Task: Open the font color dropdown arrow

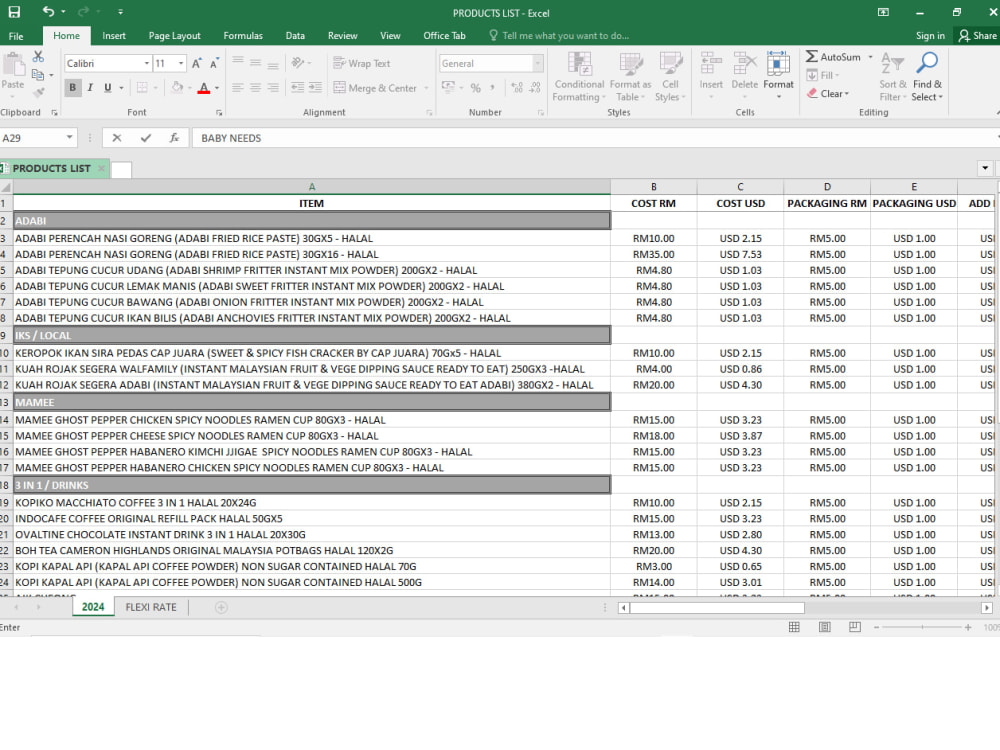Action: coord(217,87)
